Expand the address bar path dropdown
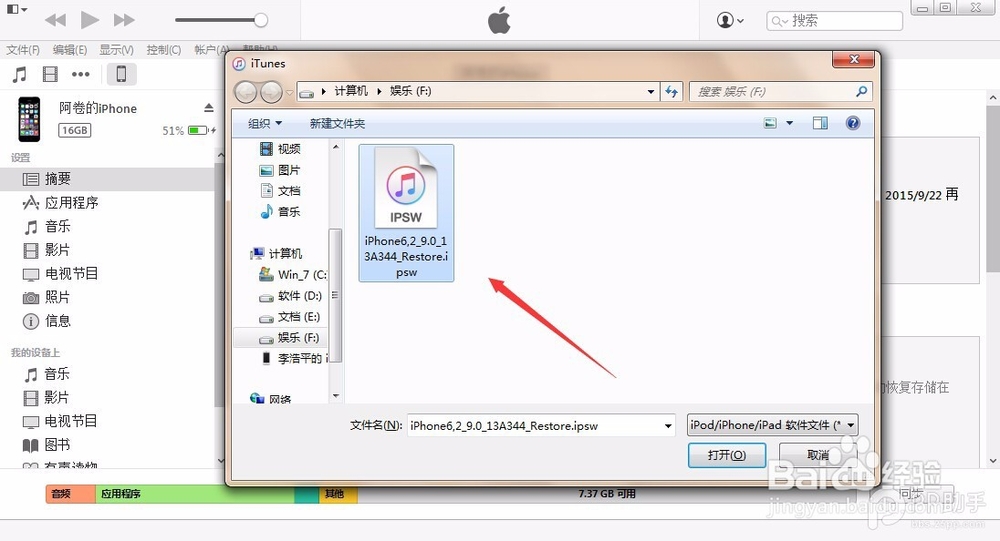 click(651, 92)
